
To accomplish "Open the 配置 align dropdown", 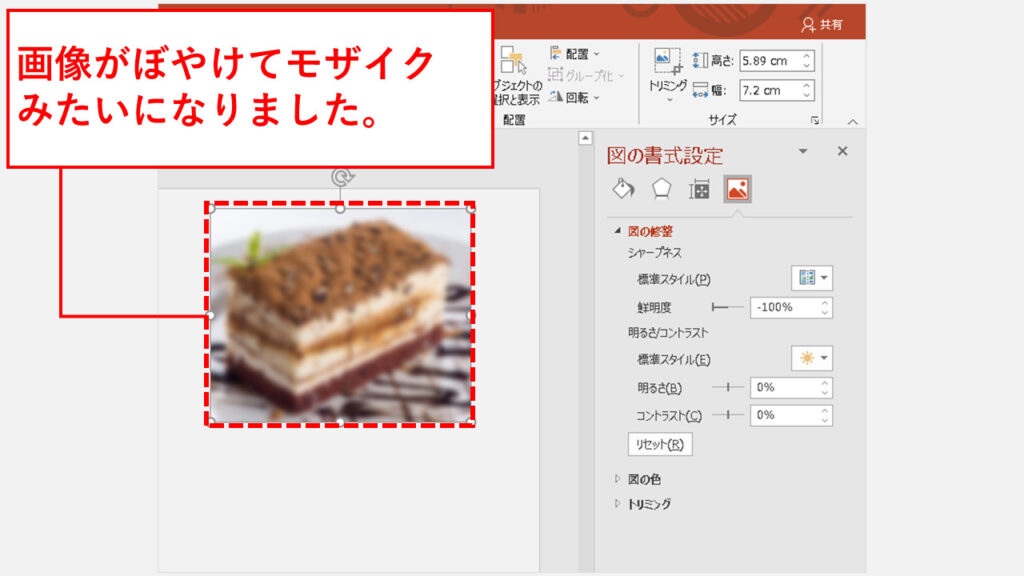I will click(575, 54).
